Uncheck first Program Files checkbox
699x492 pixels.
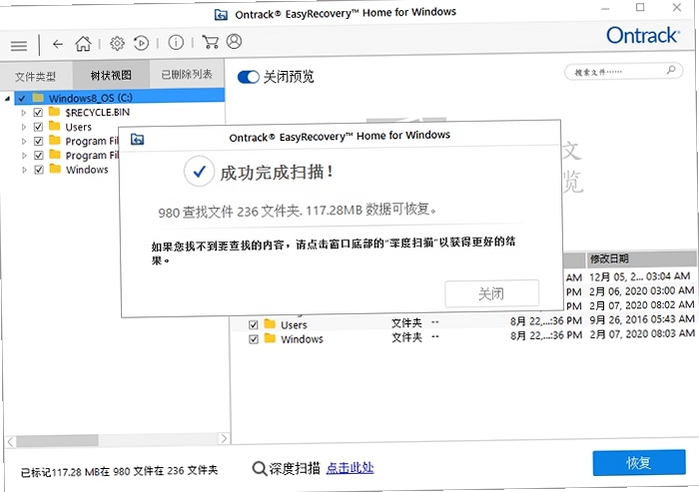pyautogui.click(x=39, y=141)
